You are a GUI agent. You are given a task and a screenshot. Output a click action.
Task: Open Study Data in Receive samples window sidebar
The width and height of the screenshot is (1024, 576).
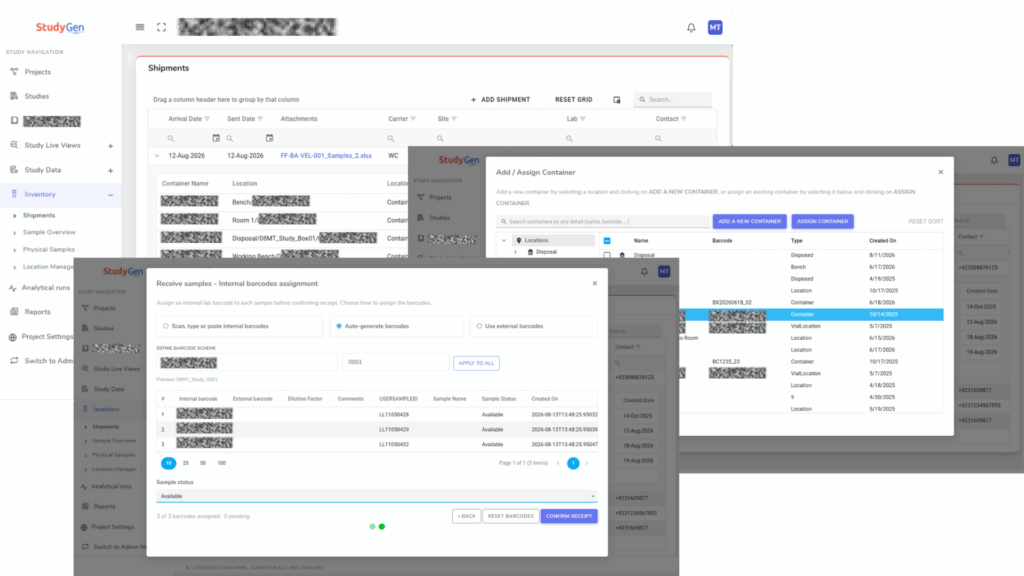(x=108, y=389)
